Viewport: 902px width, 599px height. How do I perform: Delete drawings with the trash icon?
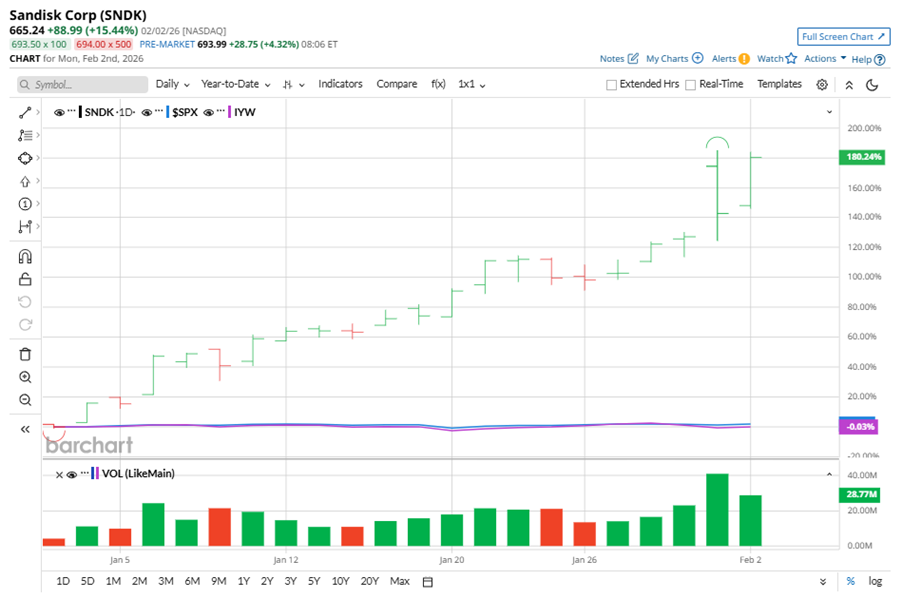[25, 354]
